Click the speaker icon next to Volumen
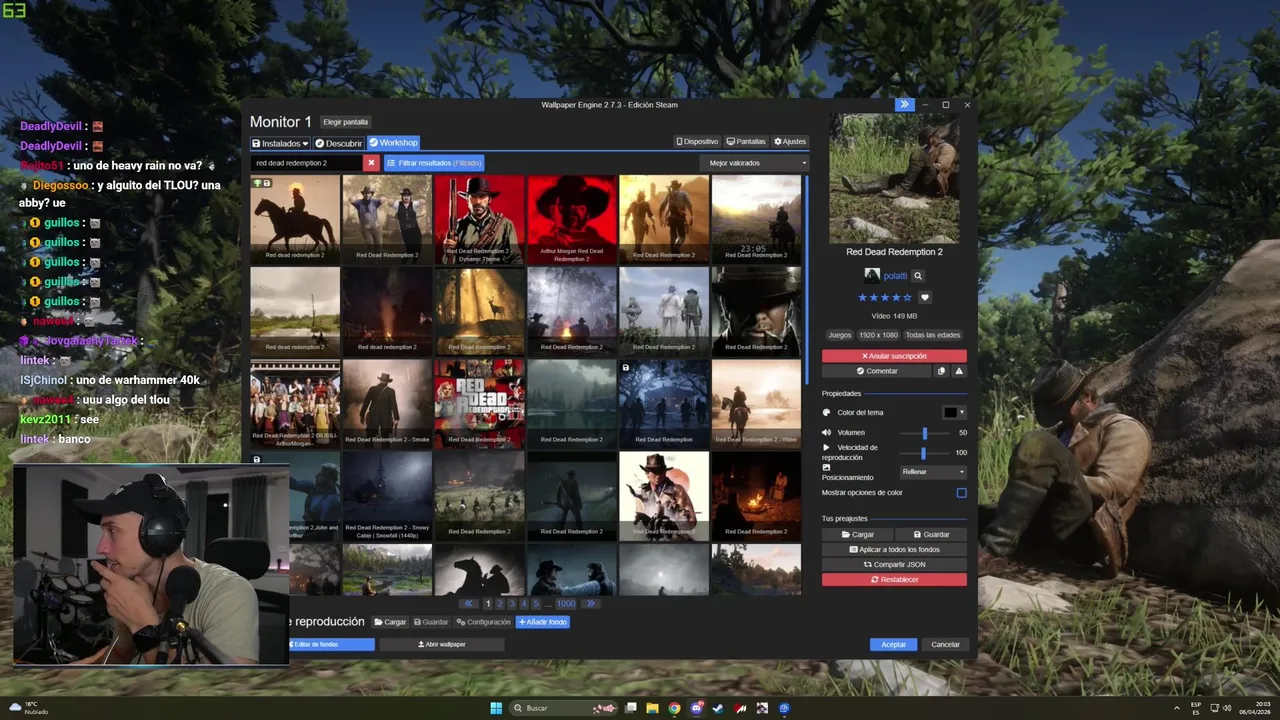 [827, 432]
